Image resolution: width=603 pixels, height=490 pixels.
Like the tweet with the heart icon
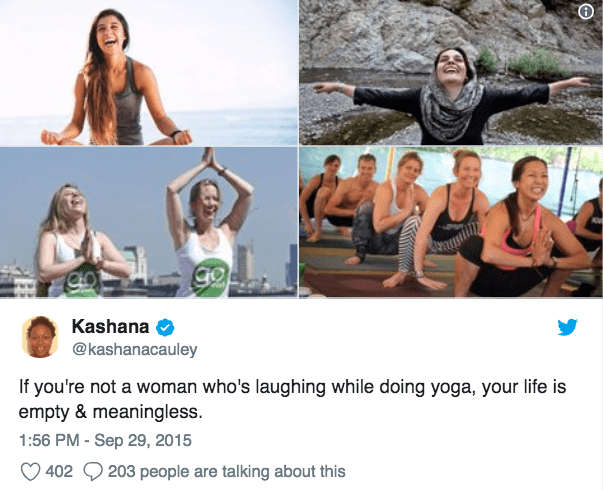tap(30, 472)
